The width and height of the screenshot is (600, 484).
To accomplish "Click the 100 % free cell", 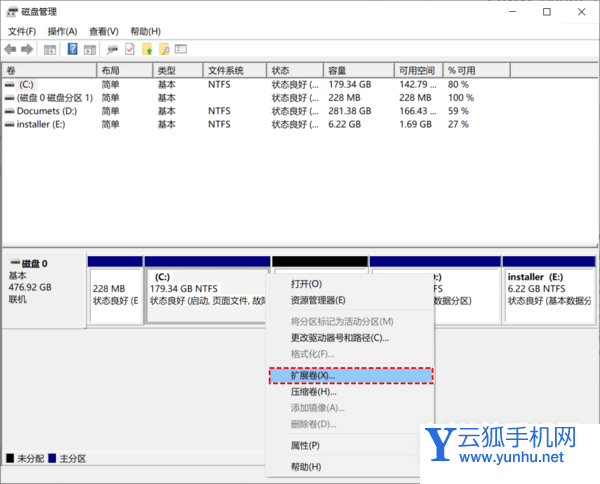I will (x=461, y=98).
